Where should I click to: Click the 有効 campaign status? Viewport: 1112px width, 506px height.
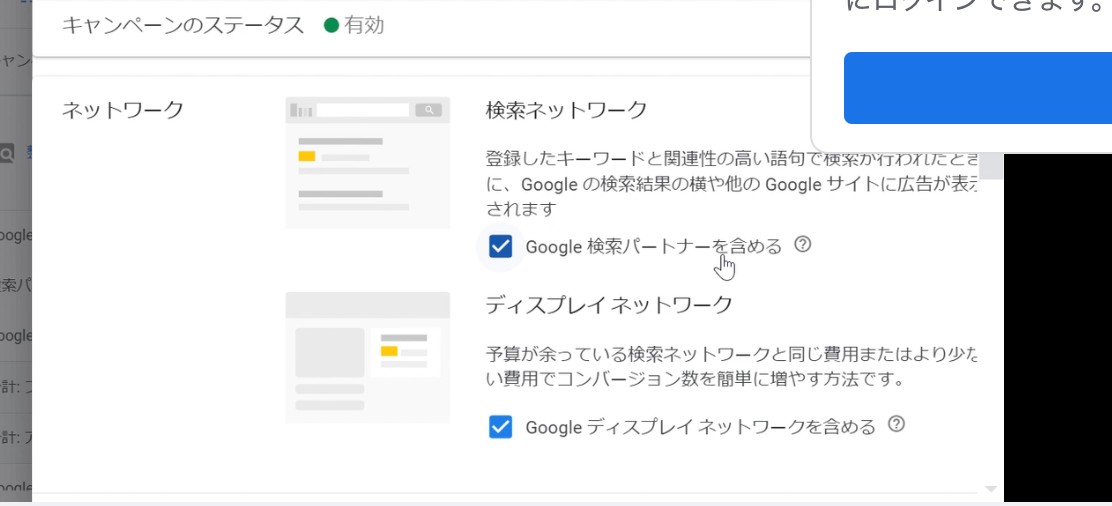(x=354, y=26)
